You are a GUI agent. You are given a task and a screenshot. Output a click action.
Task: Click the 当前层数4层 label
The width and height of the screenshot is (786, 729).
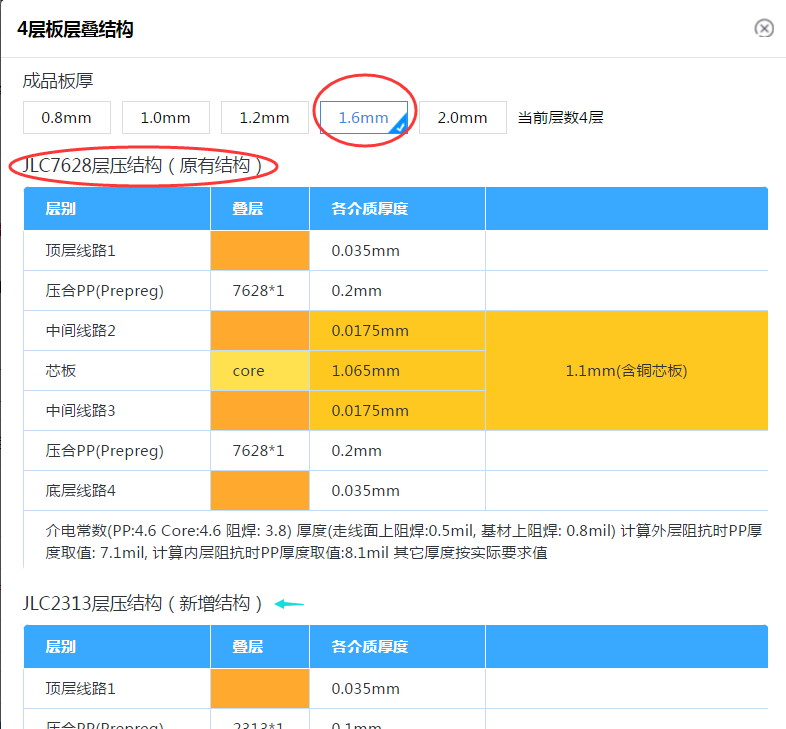[x=560, y=118]
